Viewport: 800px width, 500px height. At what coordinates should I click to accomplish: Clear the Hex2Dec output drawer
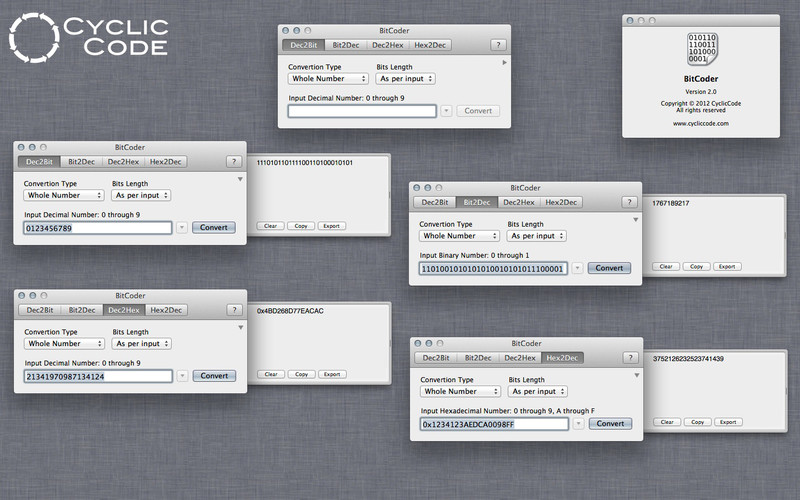click(667, 422)
